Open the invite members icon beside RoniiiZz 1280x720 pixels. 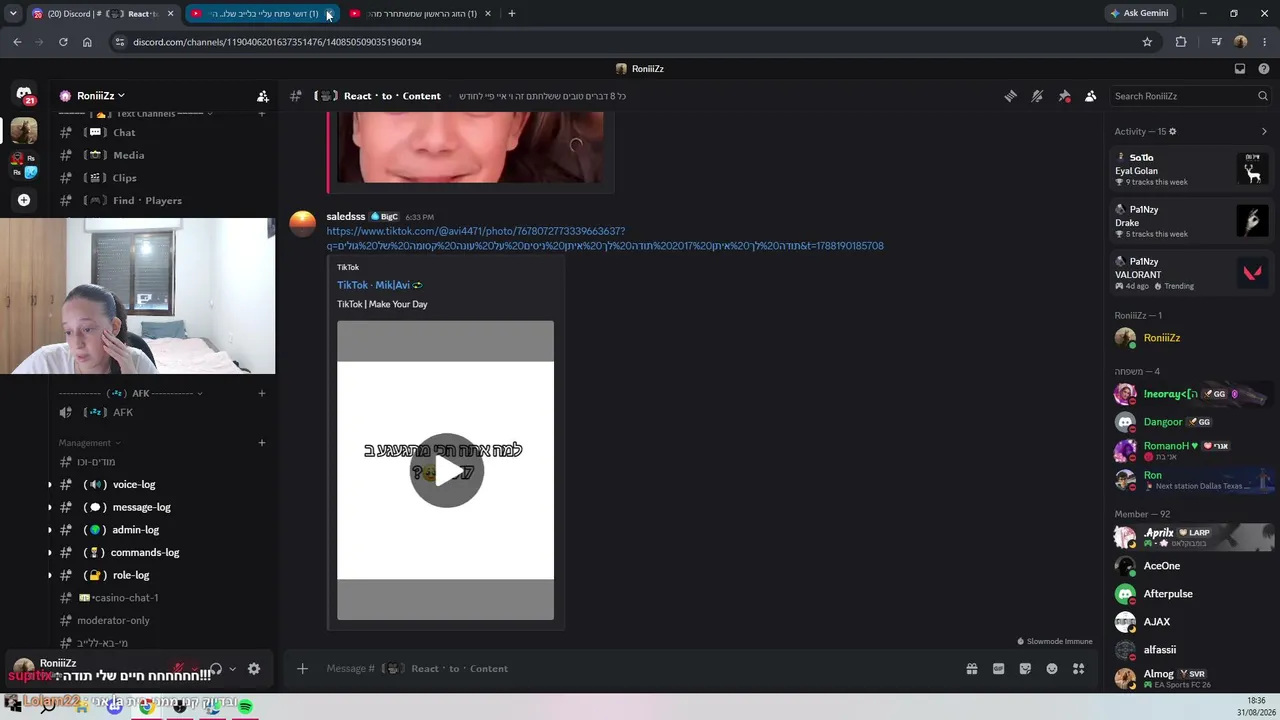click(x=262, y=96)
